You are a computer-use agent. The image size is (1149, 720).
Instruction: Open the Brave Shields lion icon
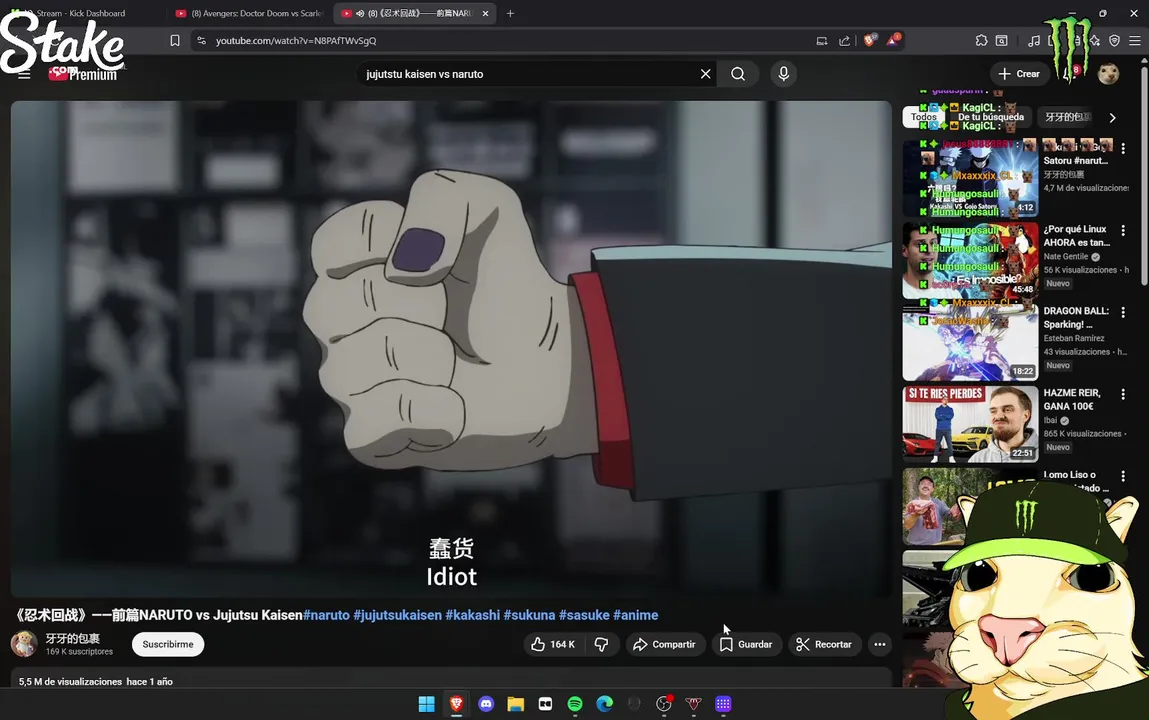[x=870, y=40]
